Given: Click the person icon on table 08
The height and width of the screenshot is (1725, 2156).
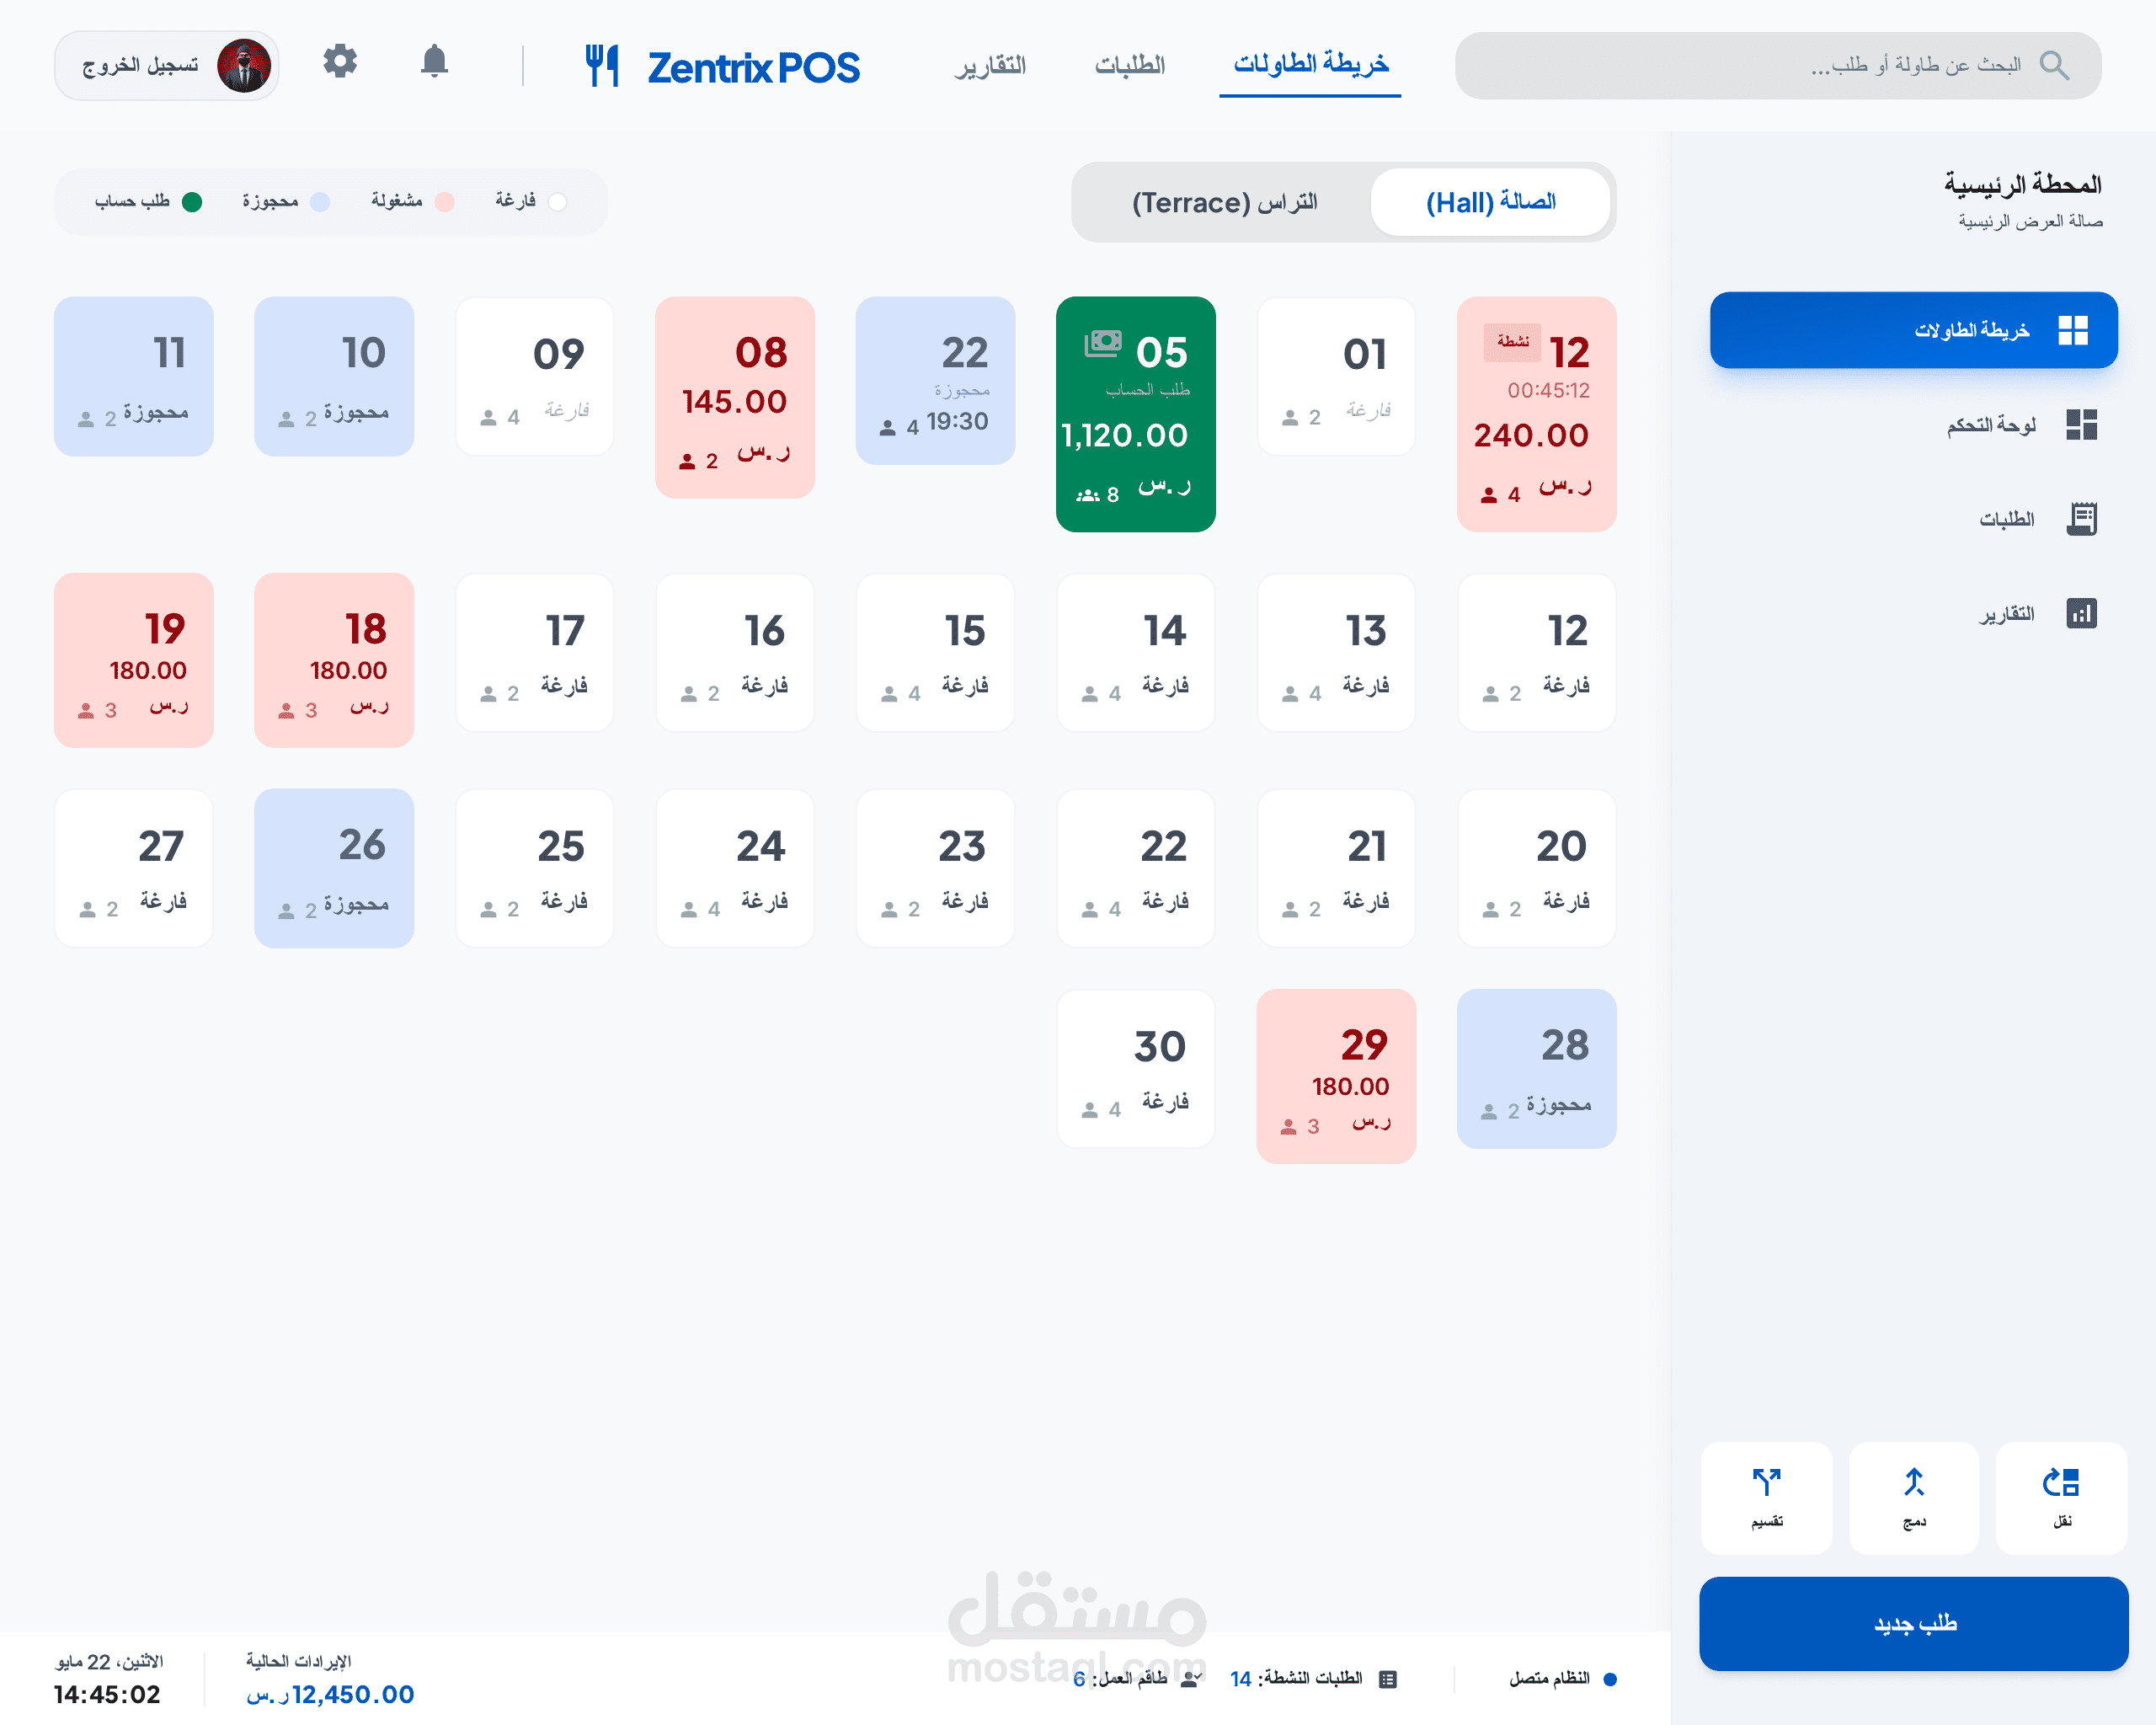Looking at the screenshot, I should click(x=687, y=461).
